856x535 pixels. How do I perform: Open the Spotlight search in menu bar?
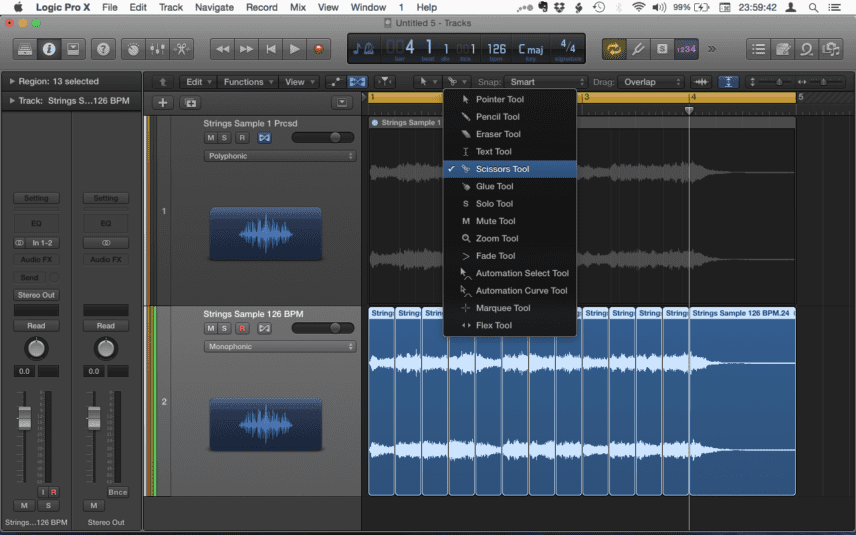click(813, 7)
